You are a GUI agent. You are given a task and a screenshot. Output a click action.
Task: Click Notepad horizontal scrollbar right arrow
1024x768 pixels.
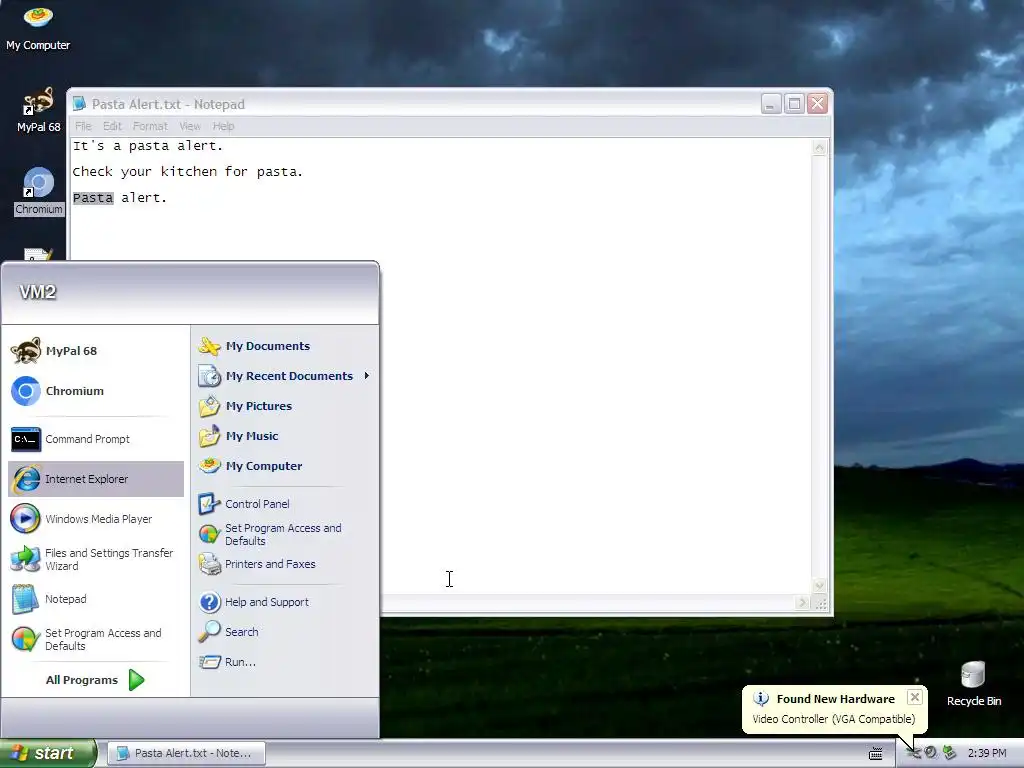tap(803, 603)
